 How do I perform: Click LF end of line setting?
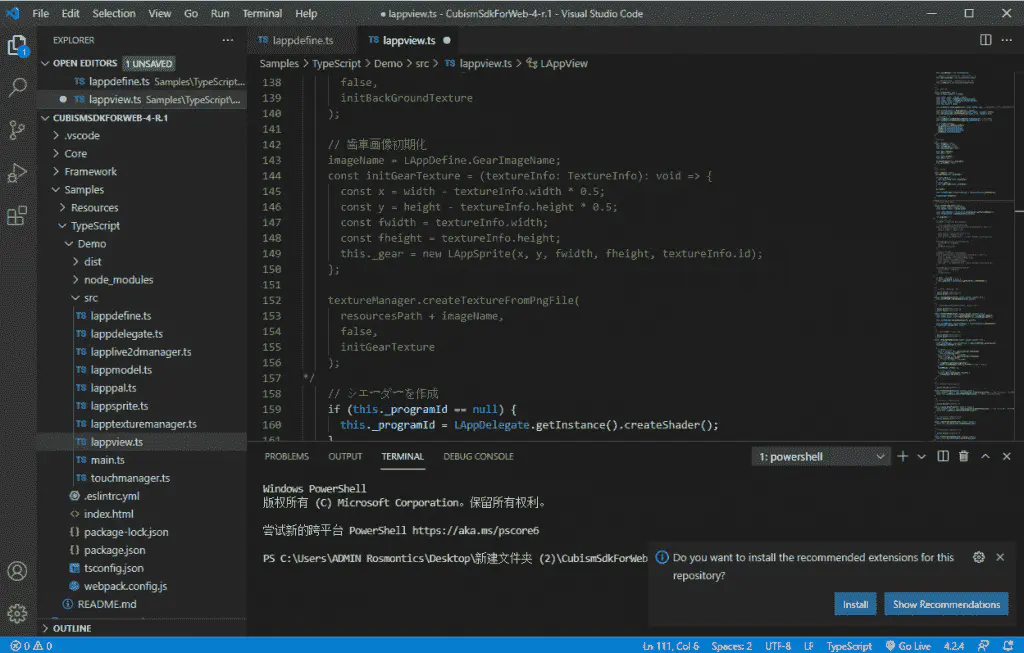[x=808, y=646]
